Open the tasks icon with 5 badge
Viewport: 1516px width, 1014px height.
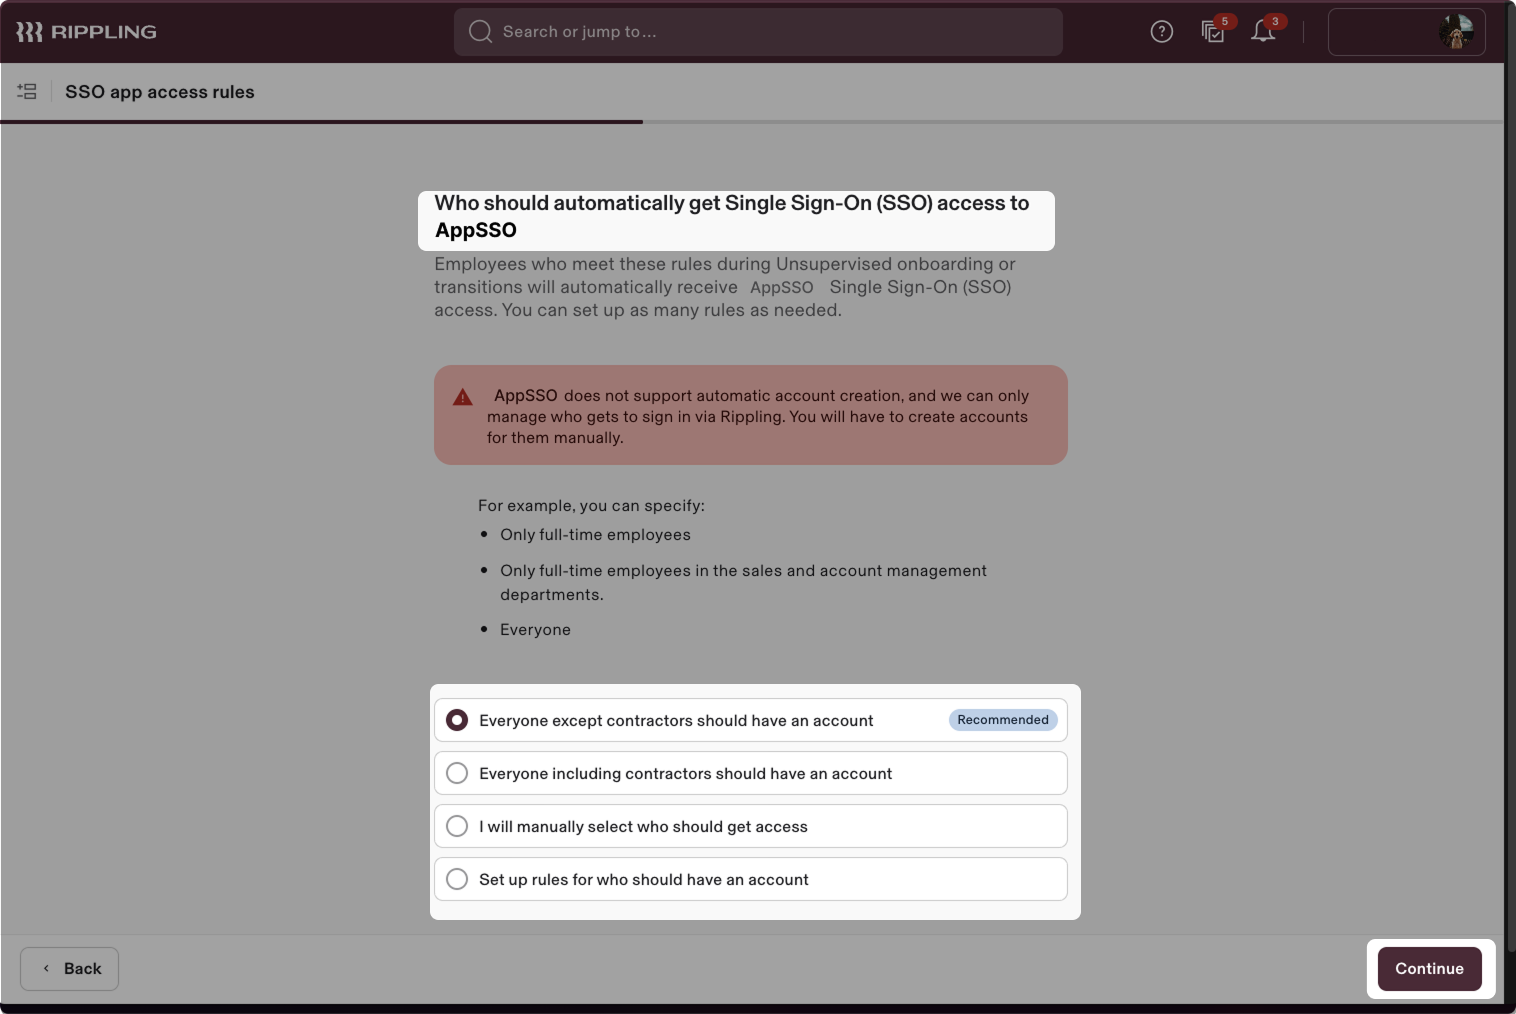click(x=1213, y=32)
